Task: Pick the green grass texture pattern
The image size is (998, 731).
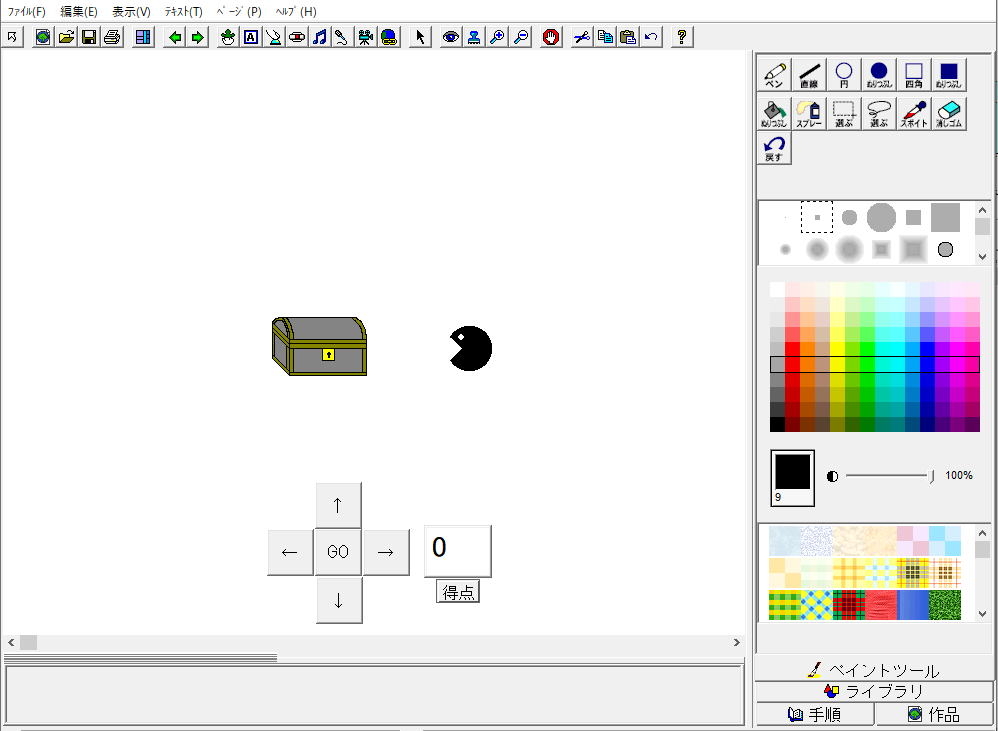Action: pyautogui.click(x=945, y=604)
